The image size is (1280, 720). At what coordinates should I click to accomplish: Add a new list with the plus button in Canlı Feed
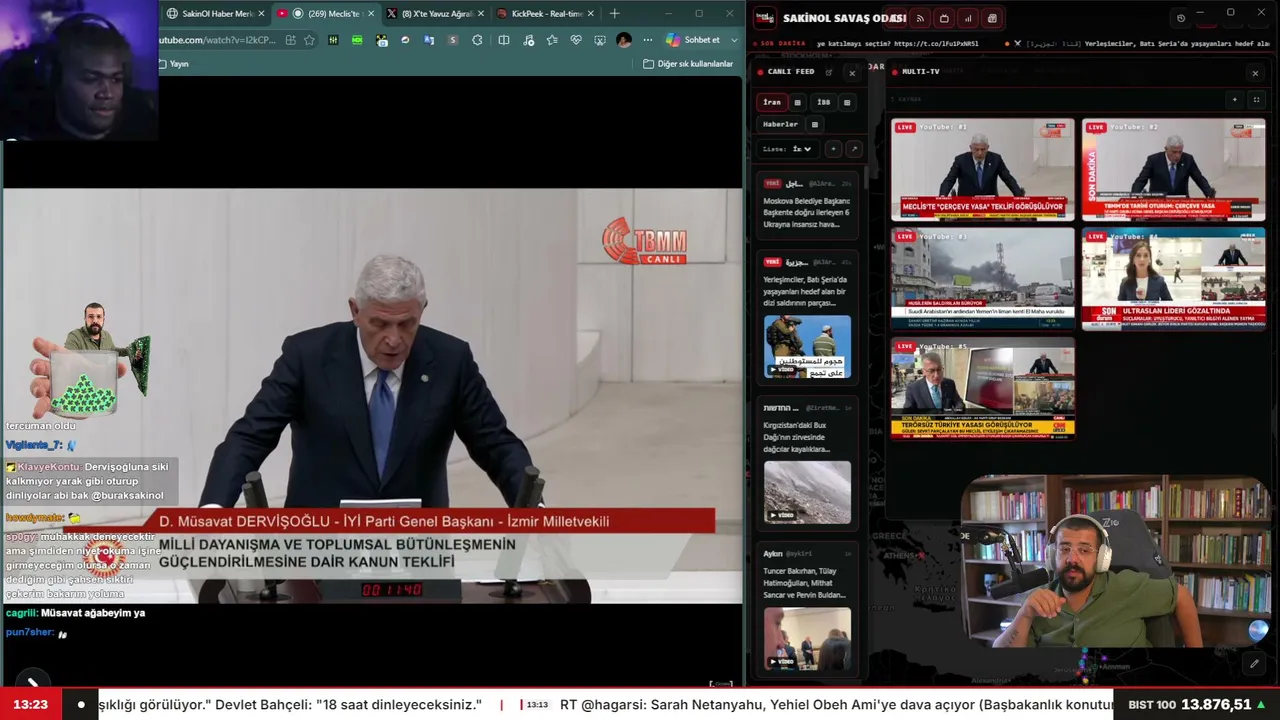point(833,149)
